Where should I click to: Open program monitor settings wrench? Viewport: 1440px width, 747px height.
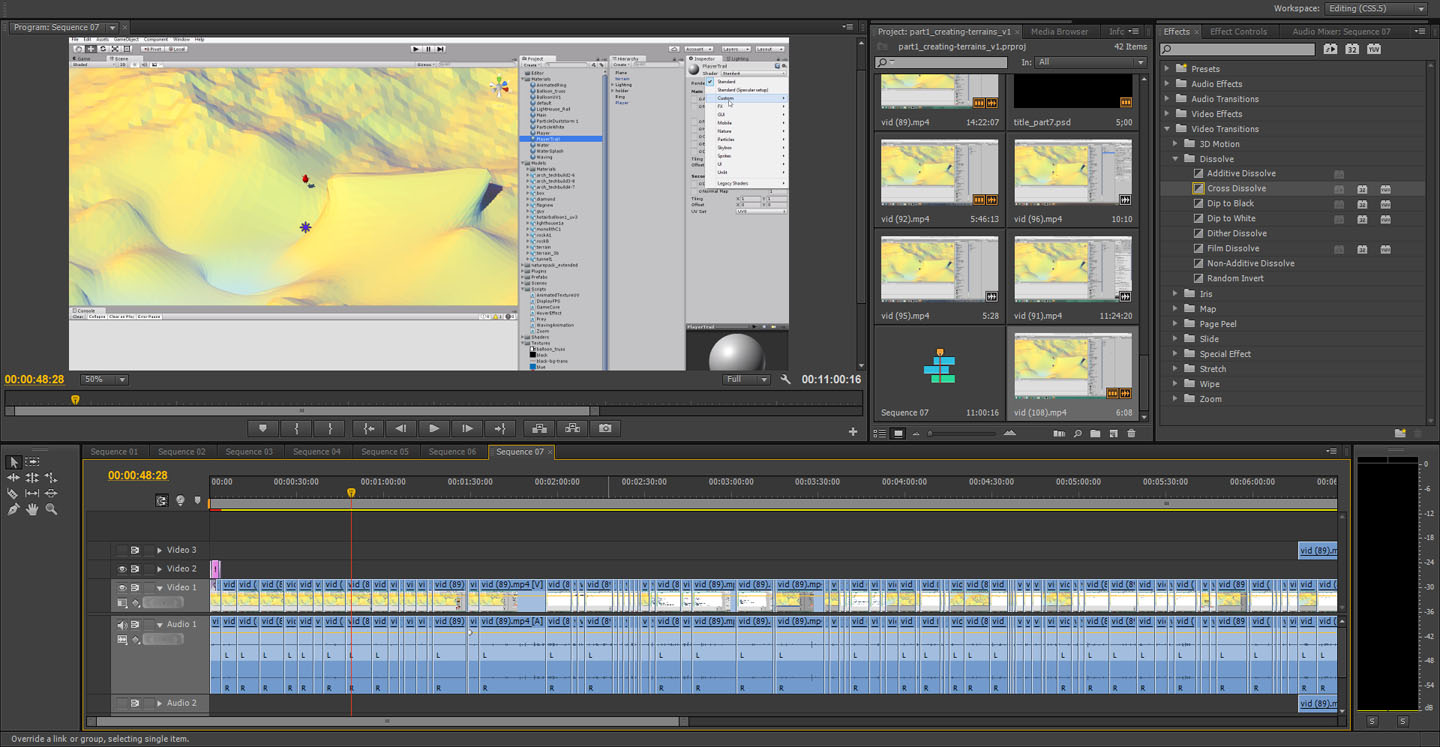786,380
